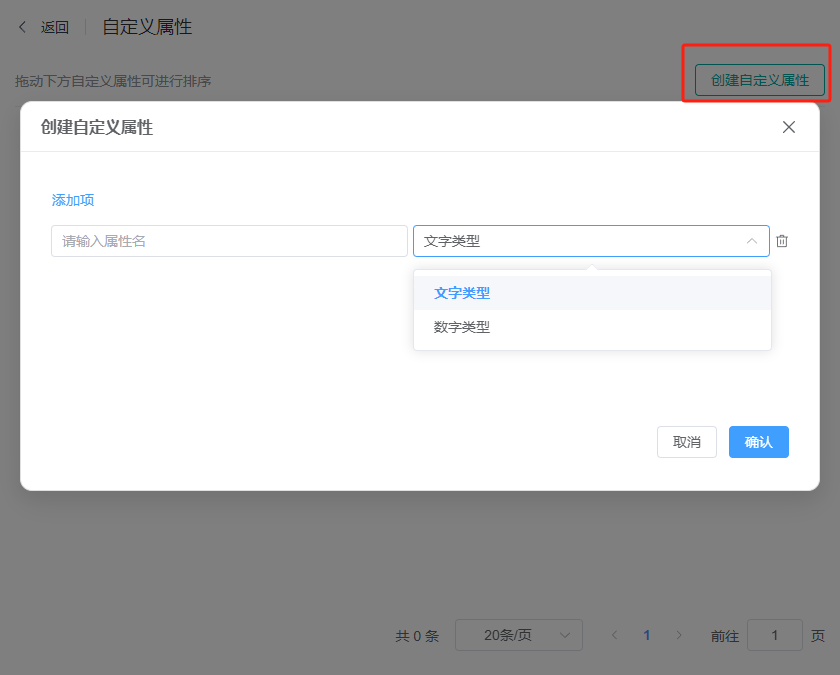Click the back arrow icon
Screen dimensions: 840x675
23,27
